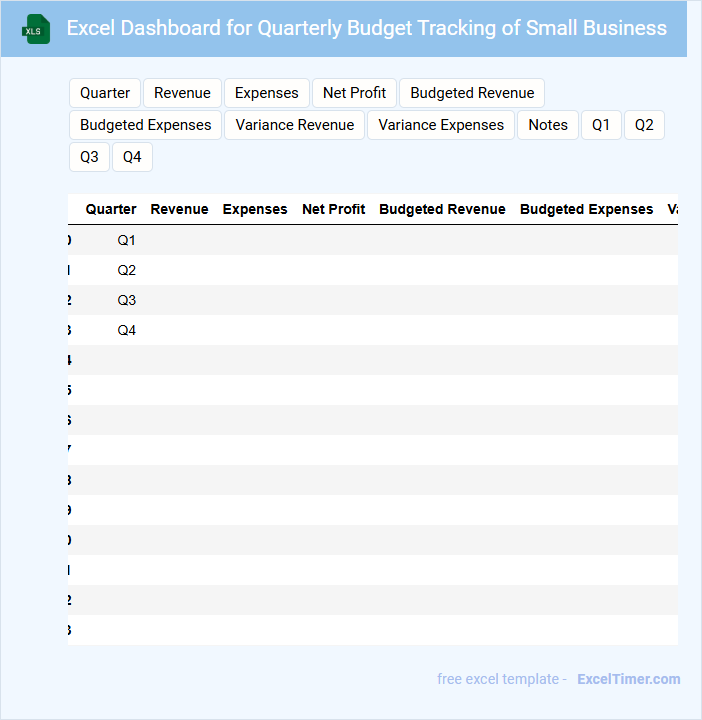Screen dimensions: 702x720
Task: Click the Budgeted Expenses column header
Action: pyautogui.click(x=586, y=209)
